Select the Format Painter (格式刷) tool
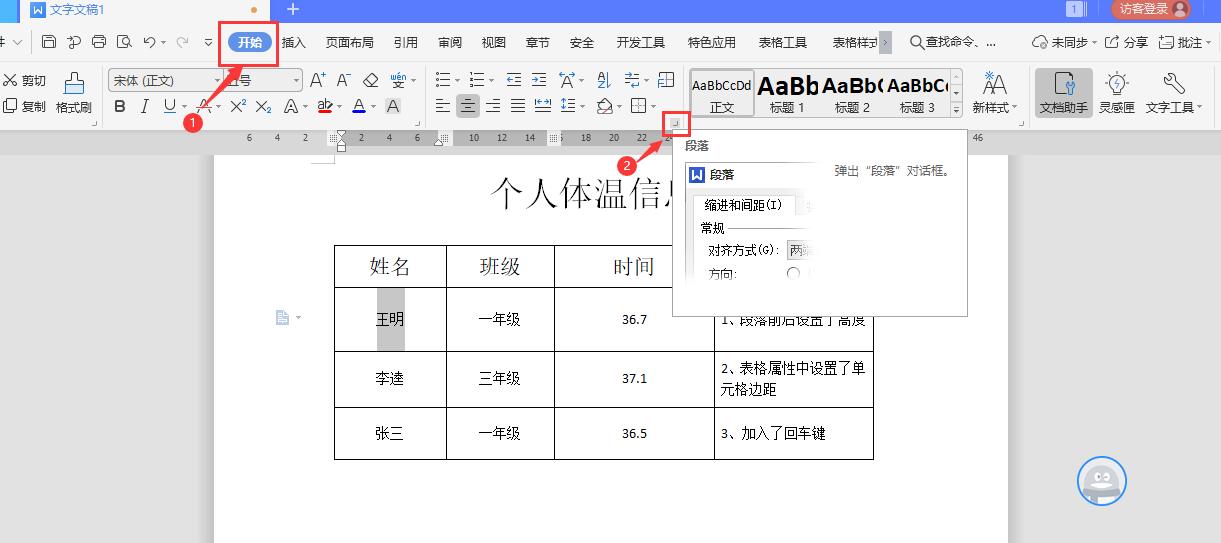This screenshot has width=1221, height=543. click(x=74, y=92)
